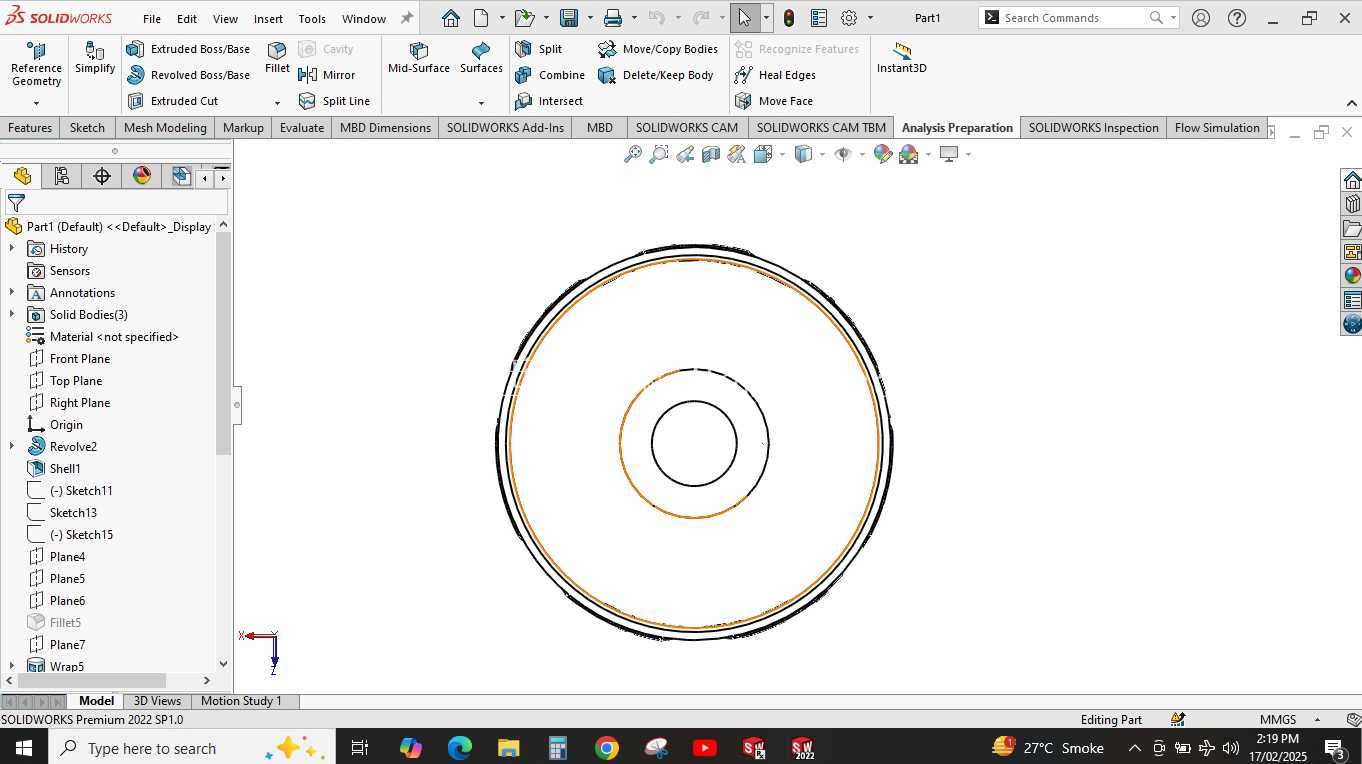Toggle the Hide/Show Items eye icon
1362x764 pixels.
click(842, 154)
